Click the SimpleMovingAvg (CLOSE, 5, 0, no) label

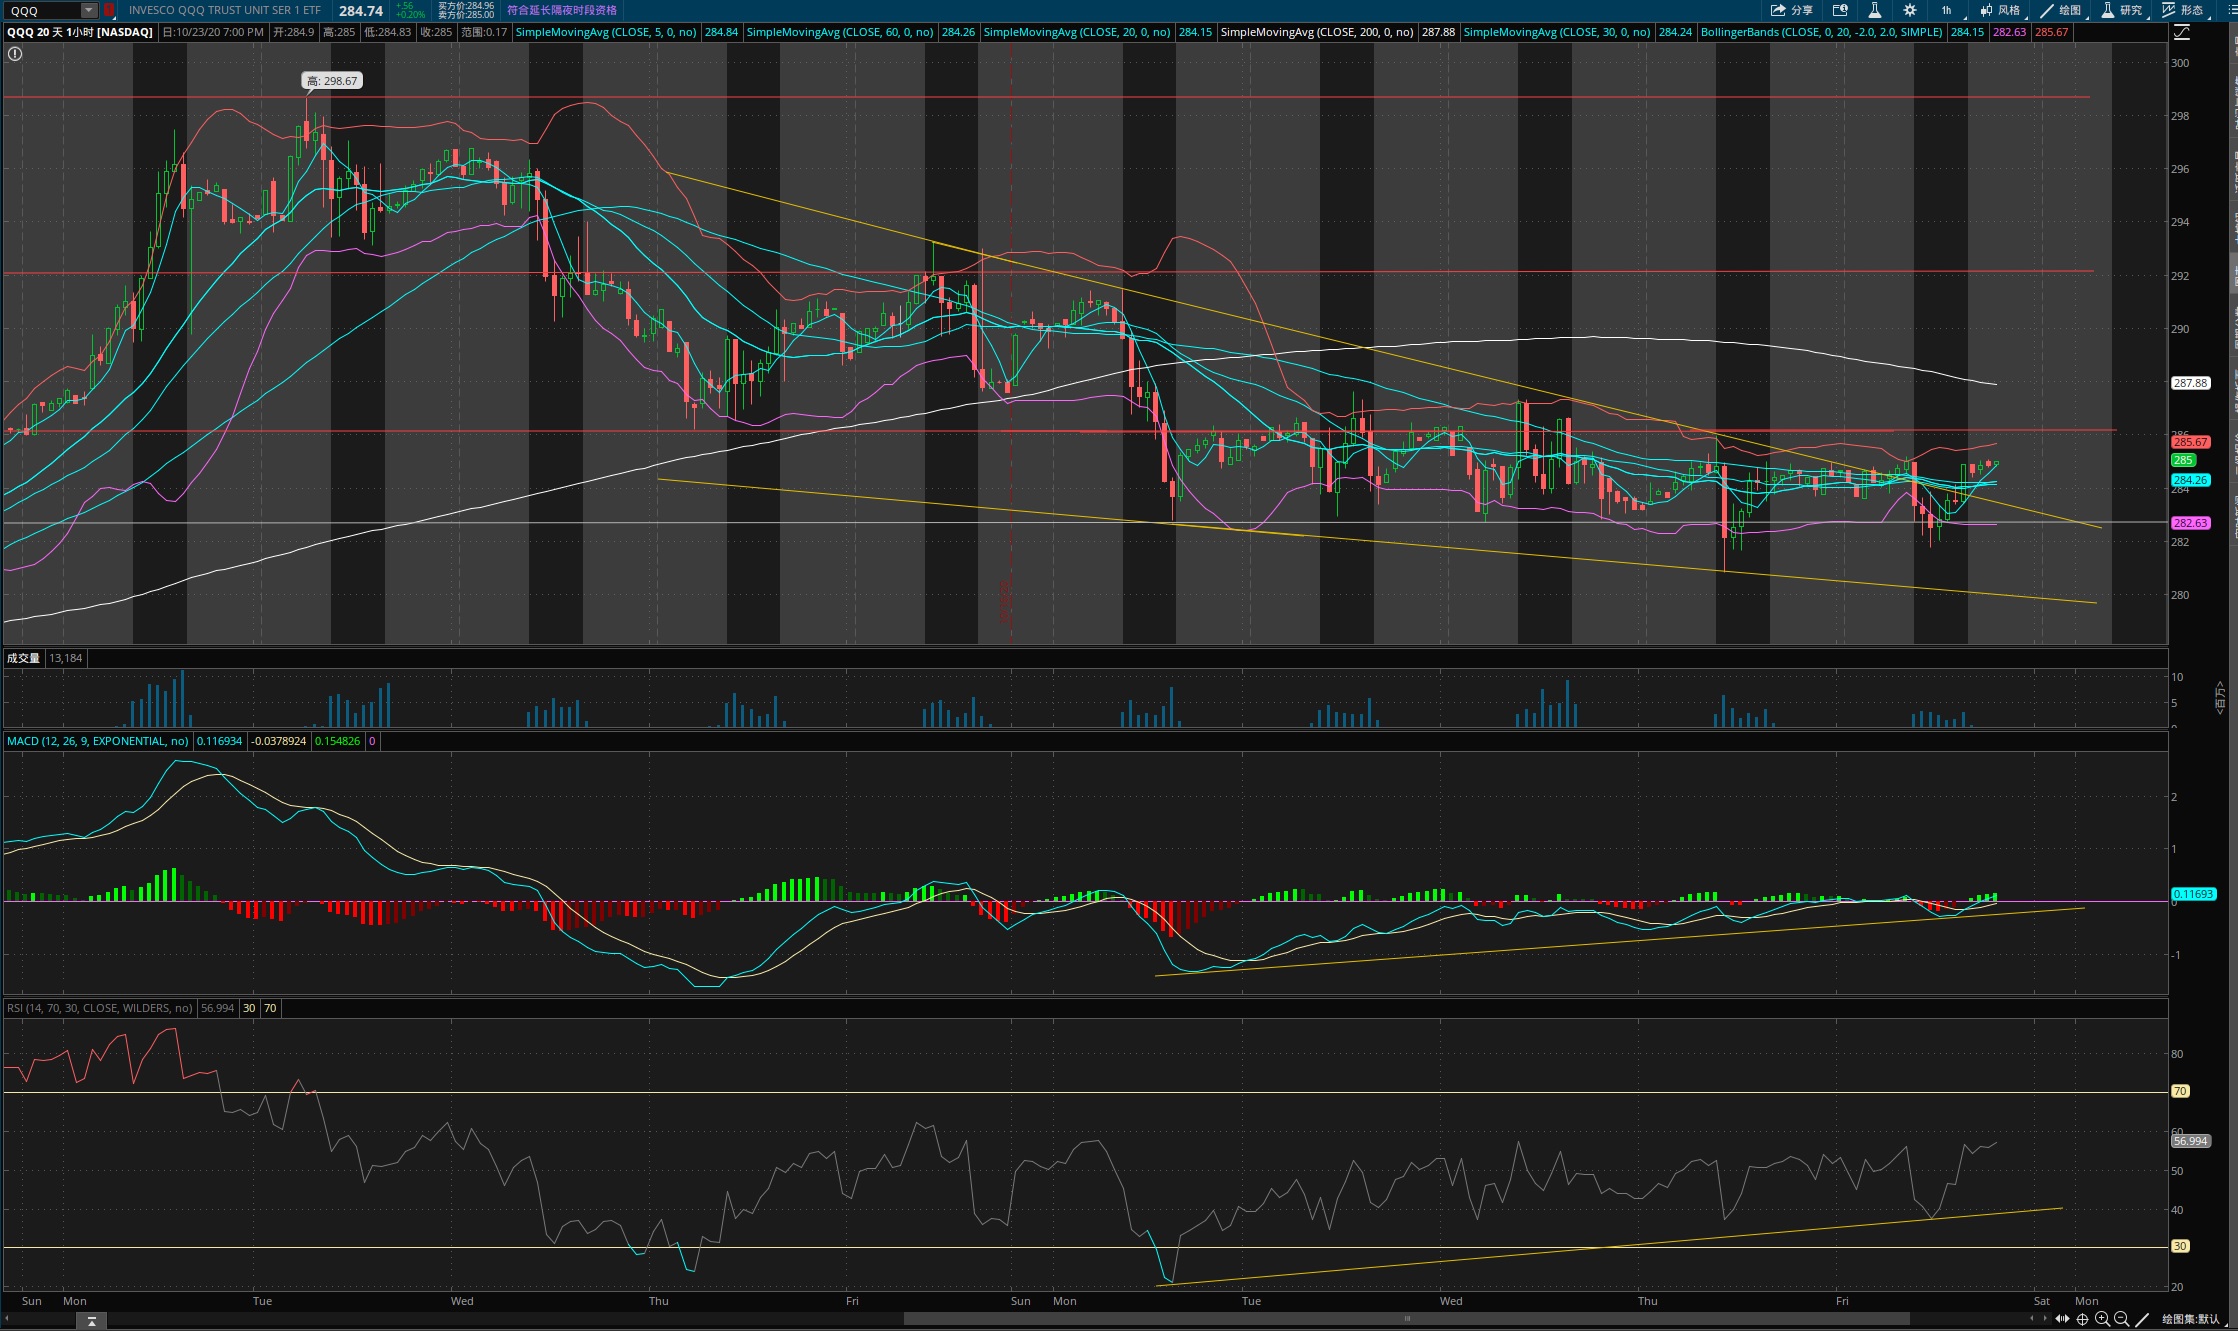(x=606, y=32)
